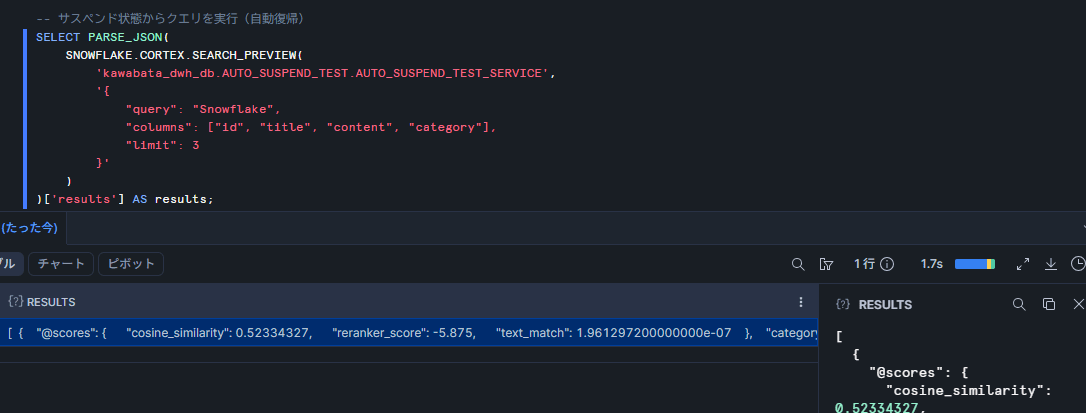
Task: Close the RESULTS detail side panel
Action: 1078,304
